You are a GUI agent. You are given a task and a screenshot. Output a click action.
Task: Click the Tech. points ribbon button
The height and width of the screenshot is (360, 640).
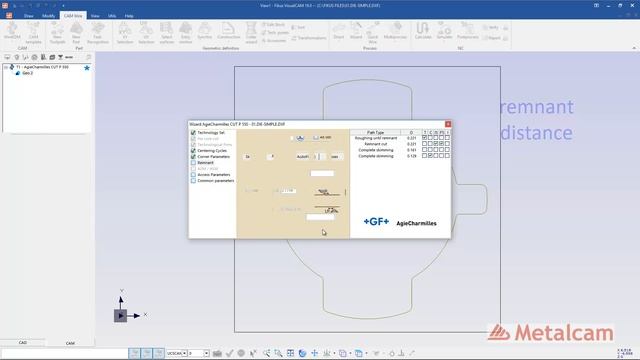pyautogui.click(x=275, y=33)
